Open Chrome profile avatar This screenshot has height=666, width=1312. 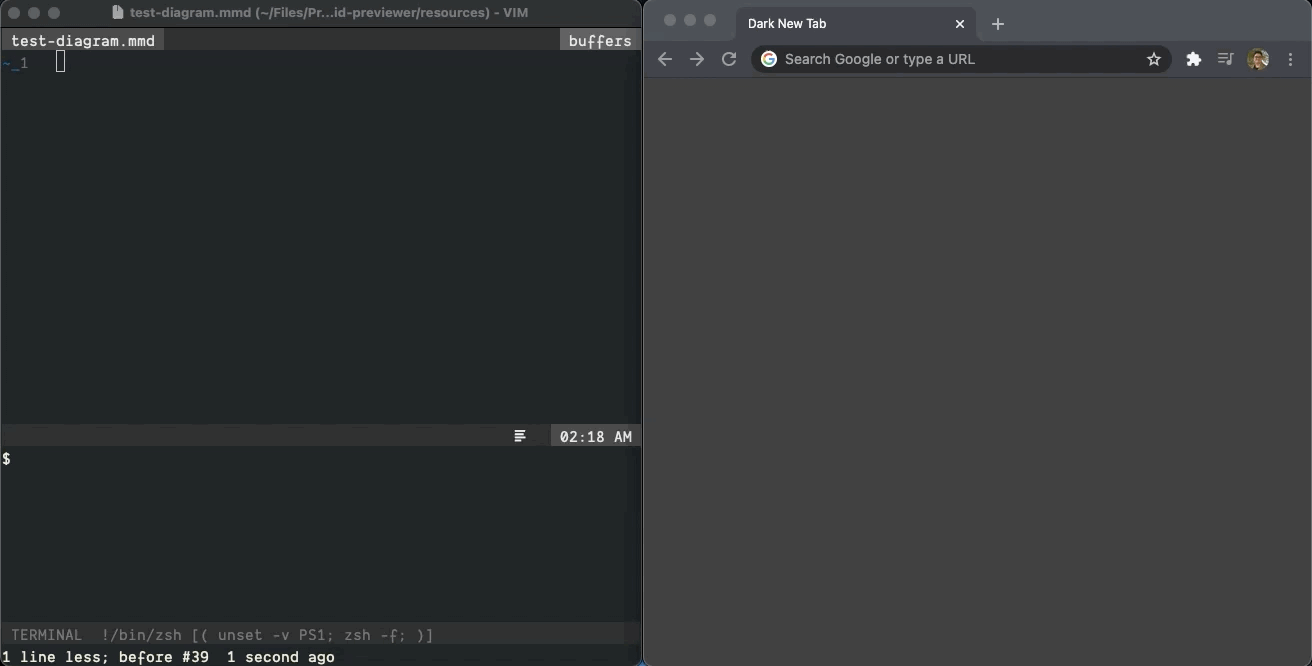(x=1258, y=59)
